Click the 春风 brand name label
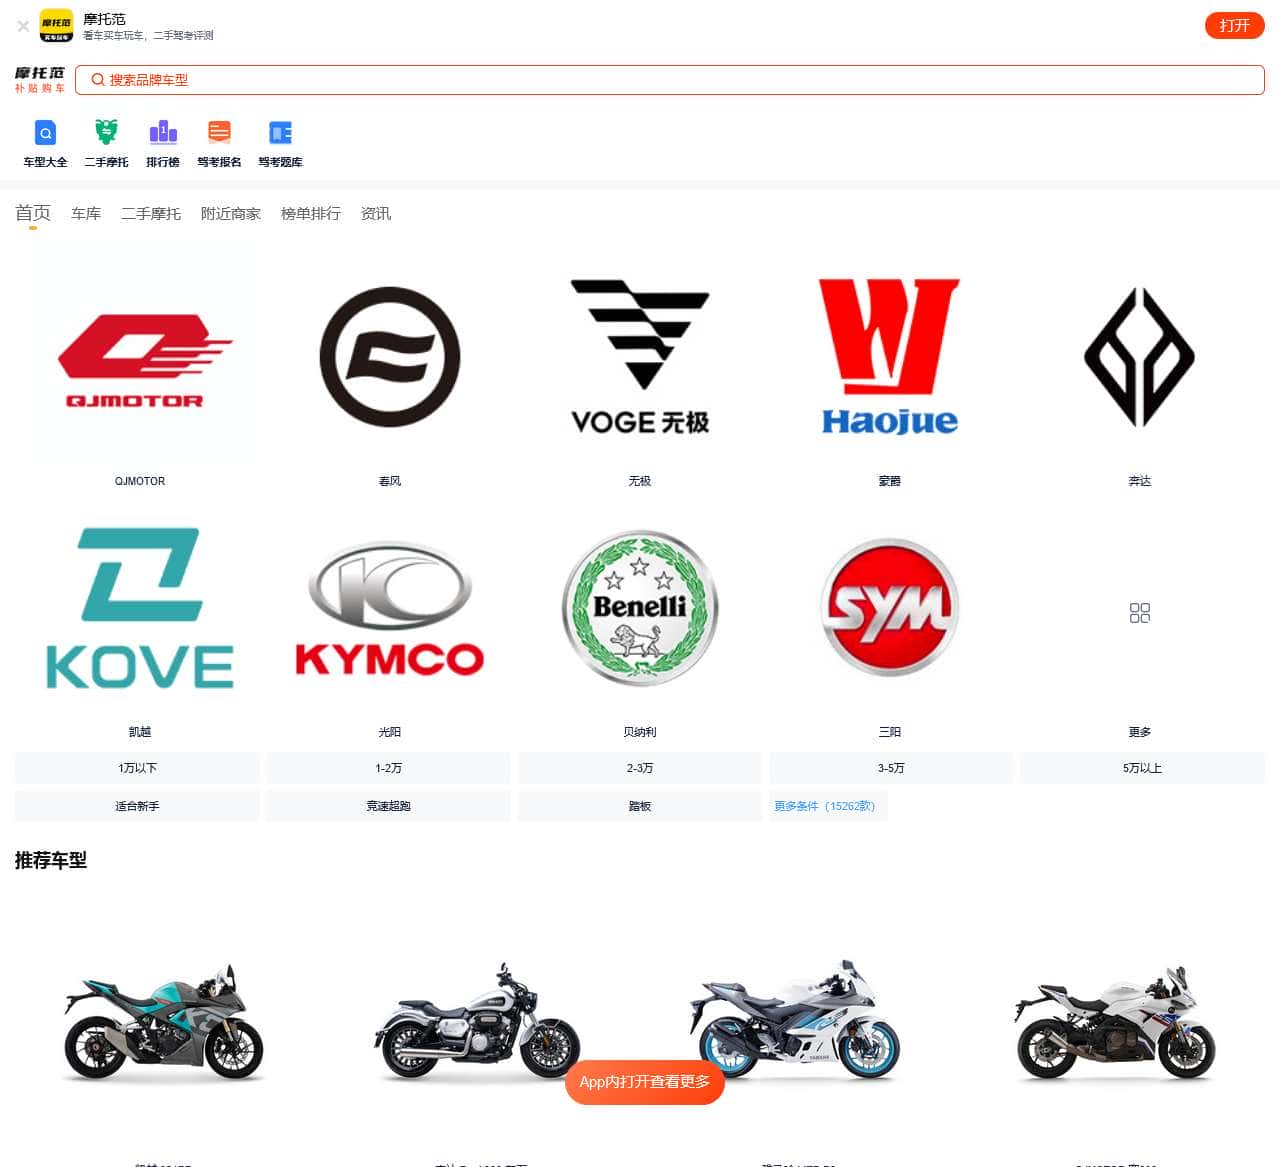The height and width of the screenshot is (1167, 1280). tap(390, 481)
